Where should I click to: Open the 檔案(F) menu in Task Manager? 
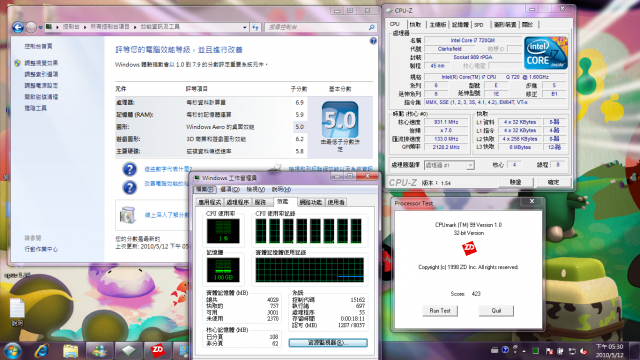tap(204, 189)
